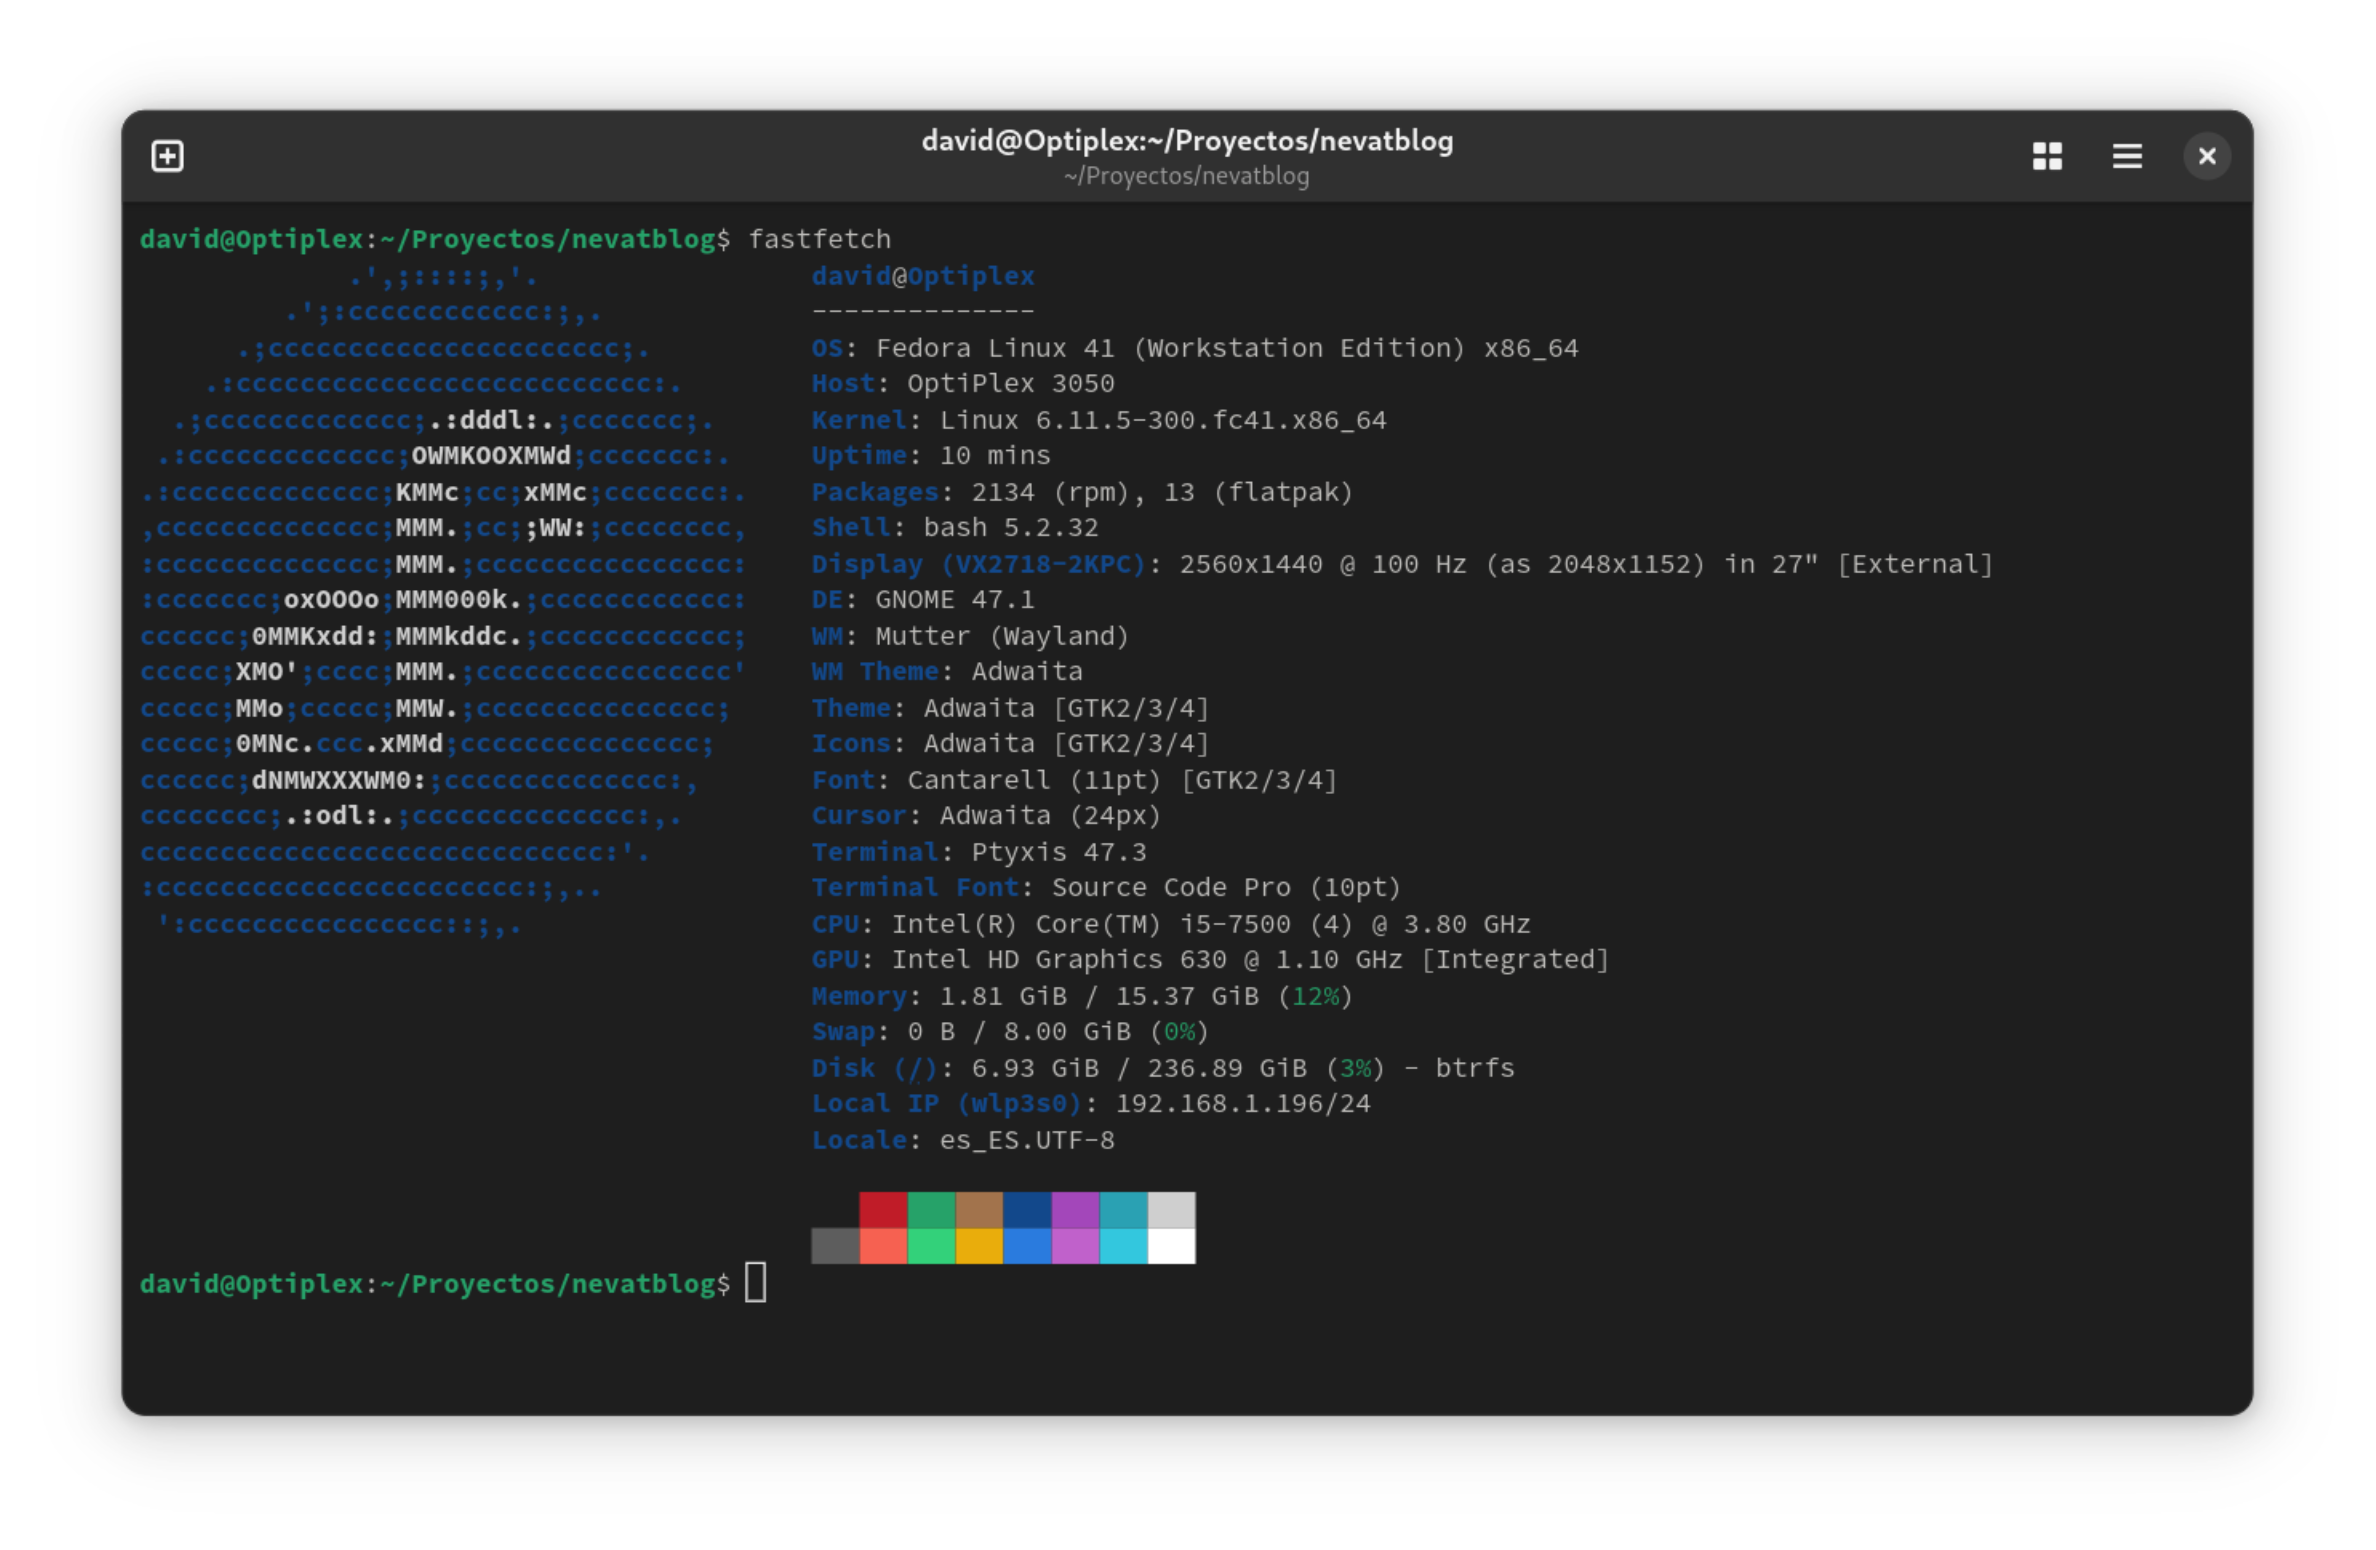Click the Font line Cantarell (11pt)
The width and height of the screenshot is (2376, 1550).
[x=1074, y=780]
